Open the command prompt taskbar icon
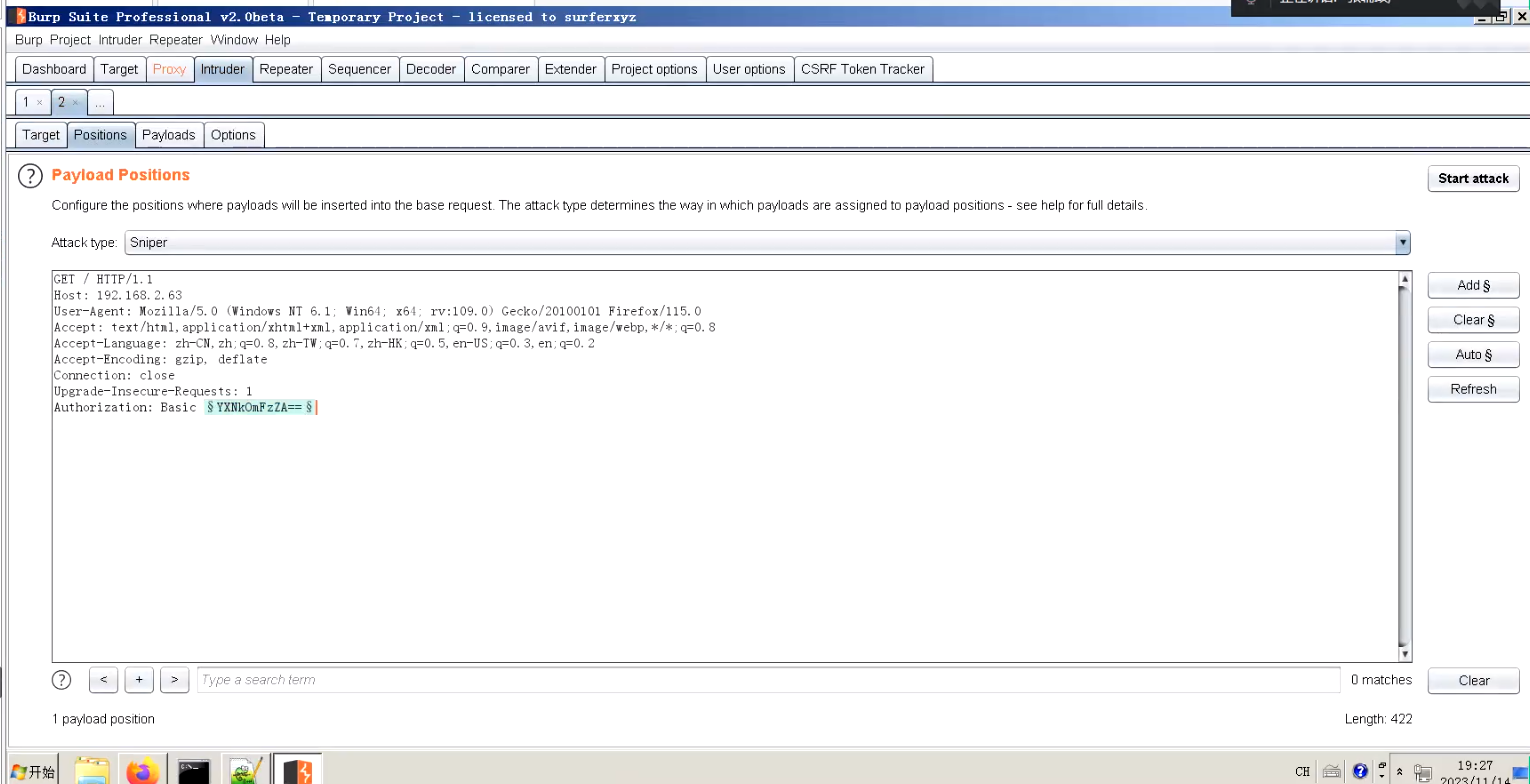The height and width of the screenshot is (784, 1530). point(194,770)
